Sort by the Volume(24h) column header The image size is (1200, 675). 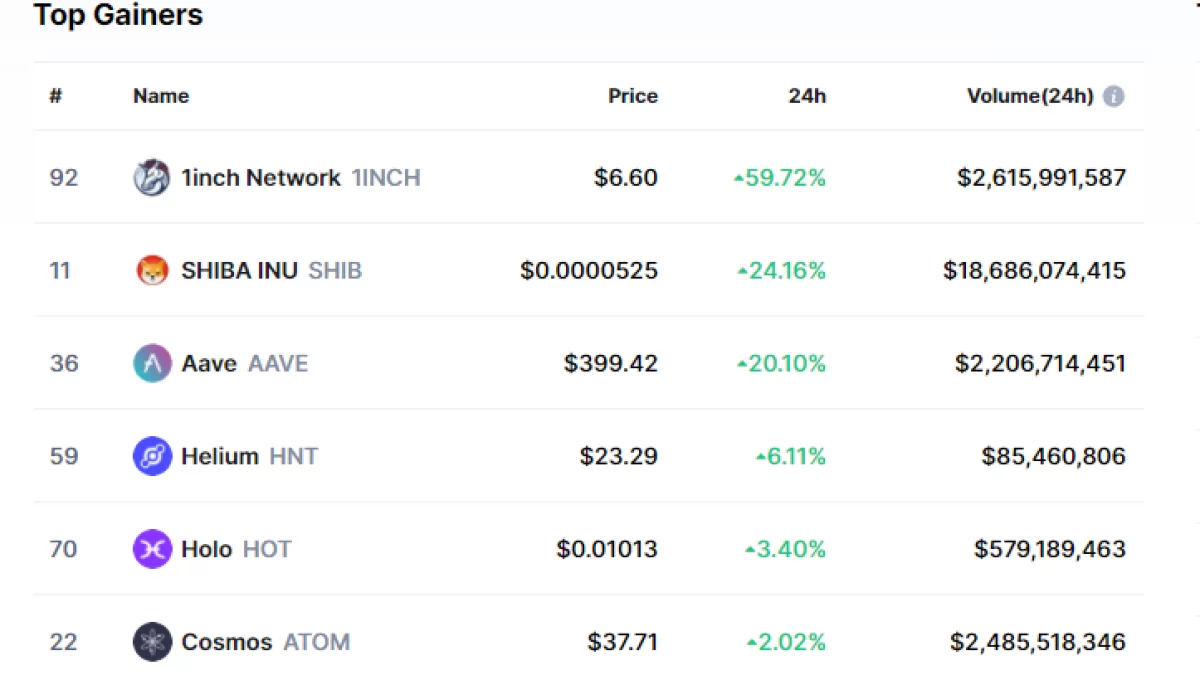coord(1029,96)
